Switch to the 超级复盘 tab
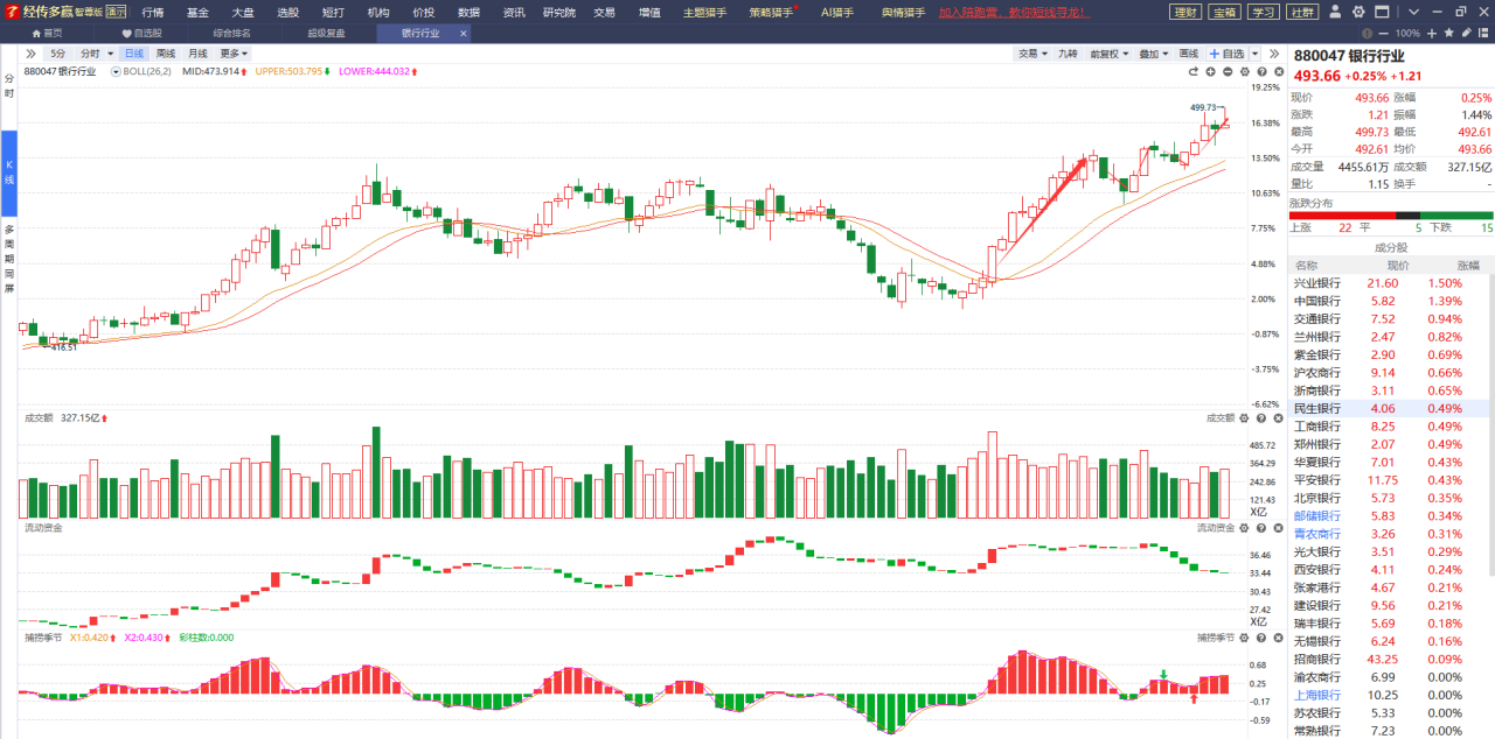 pos(327,33)
